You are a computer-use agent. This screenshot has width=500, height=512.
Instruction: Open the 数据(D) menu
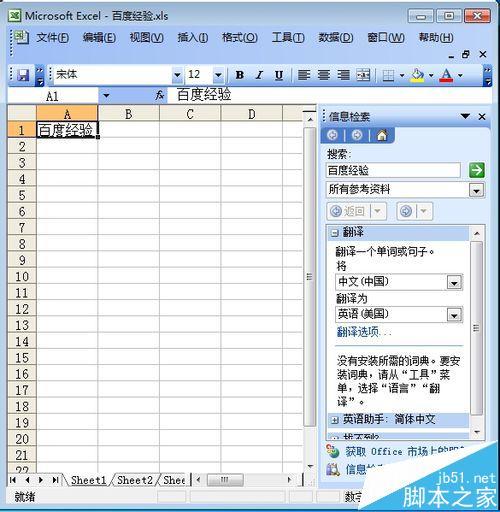point(336,37)
